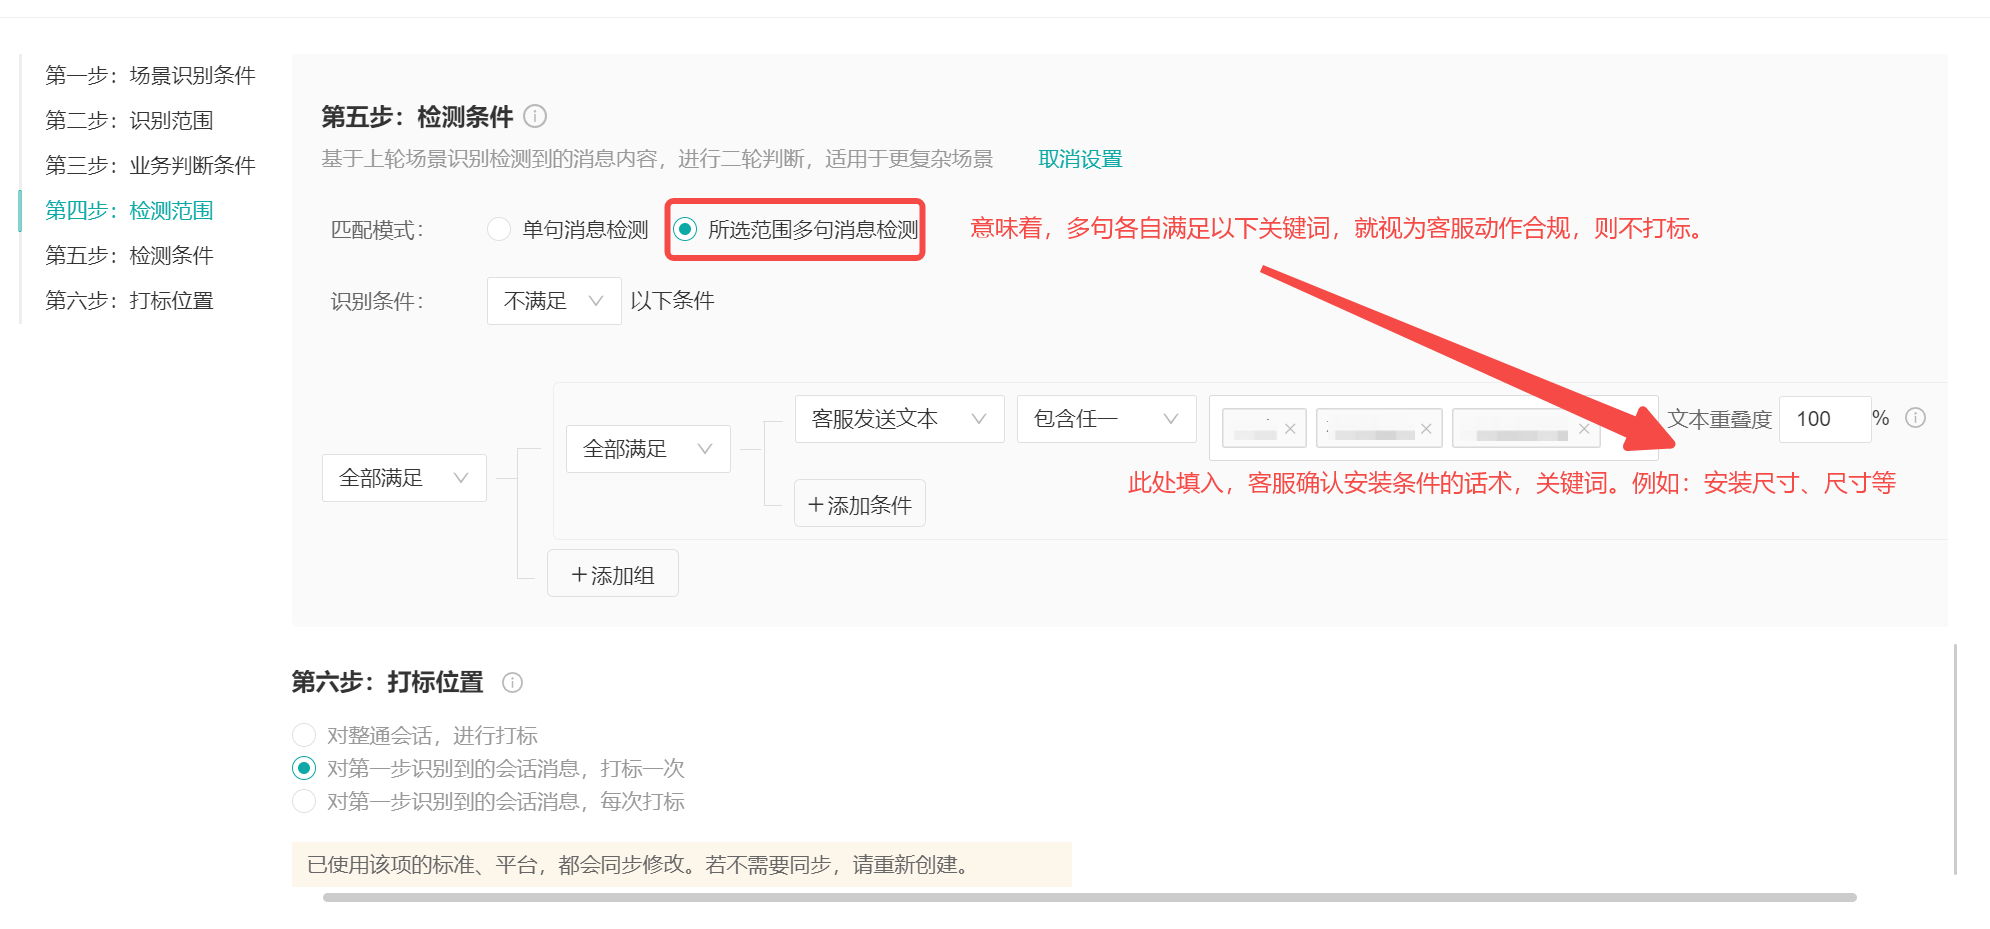The image size is (1990, 929).
Task: Click the 取消设置 link
Action: point(1080,160)
